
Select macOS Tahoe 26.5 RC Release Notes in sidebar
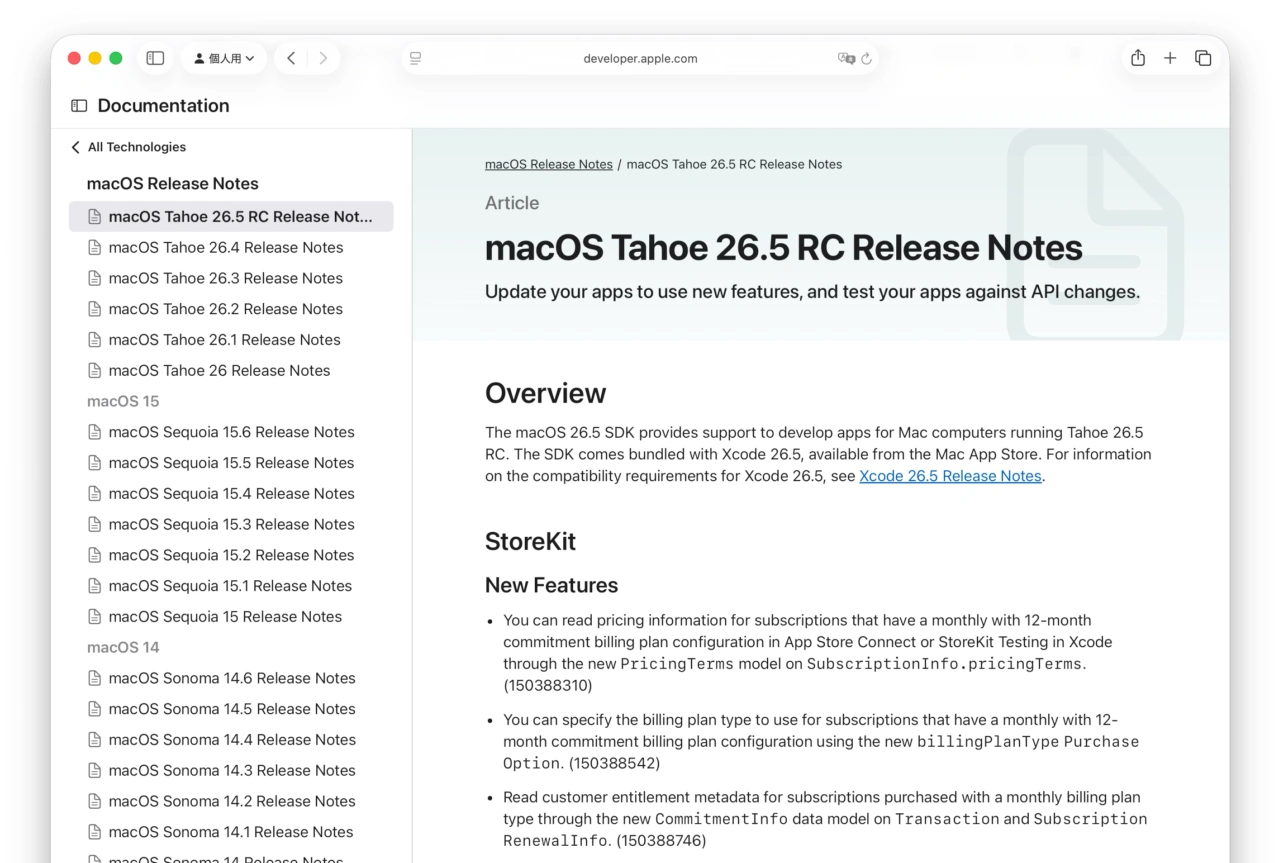[x=231, y=216]
